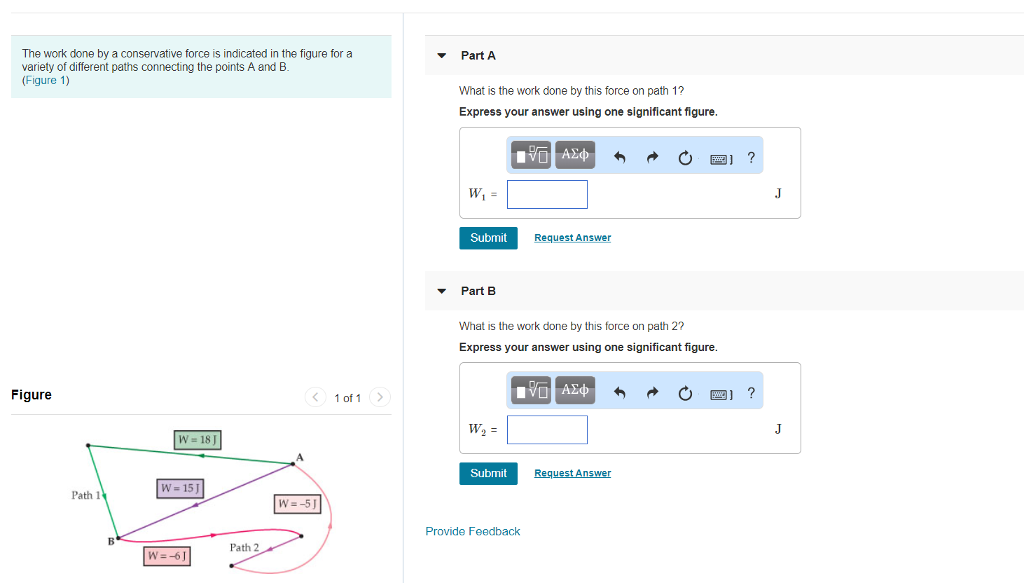Image resolution: width=1024 pixels, height=583 pixels.
Task: Collapse the Part A section
Action: 441,55
